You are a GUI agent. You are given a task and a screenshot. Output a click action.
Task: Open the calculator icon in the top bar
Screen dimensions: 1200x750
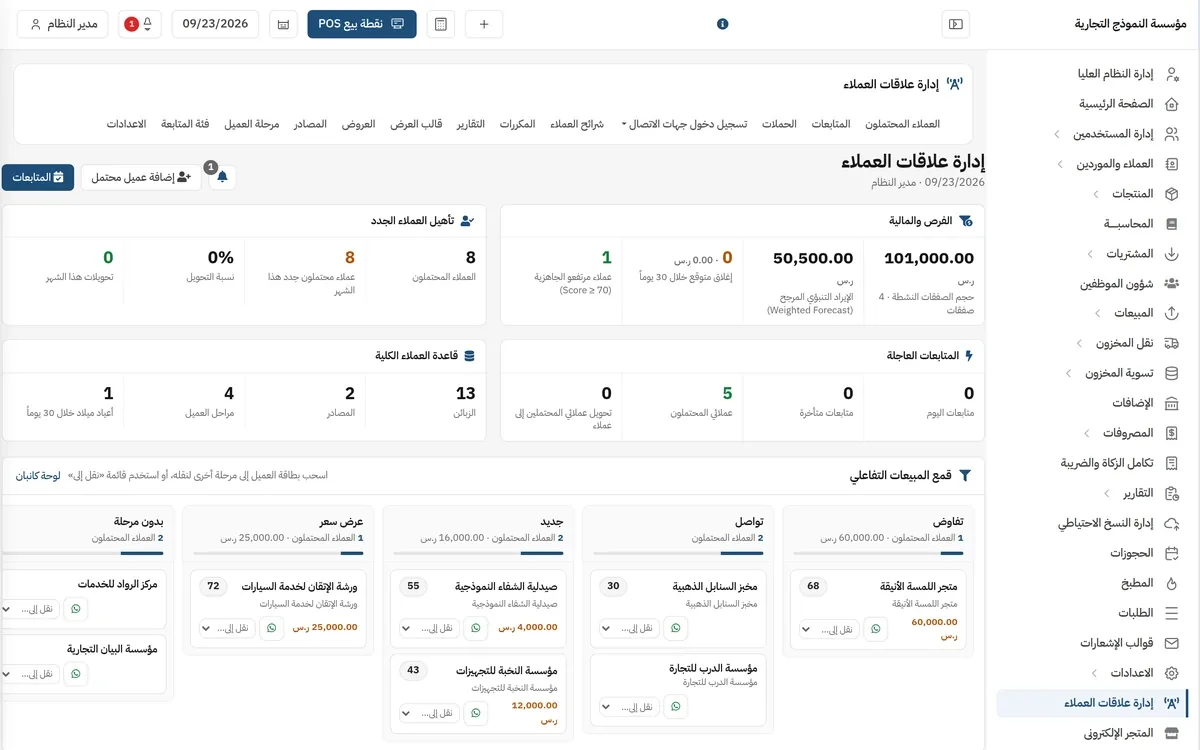pos(441,24)
